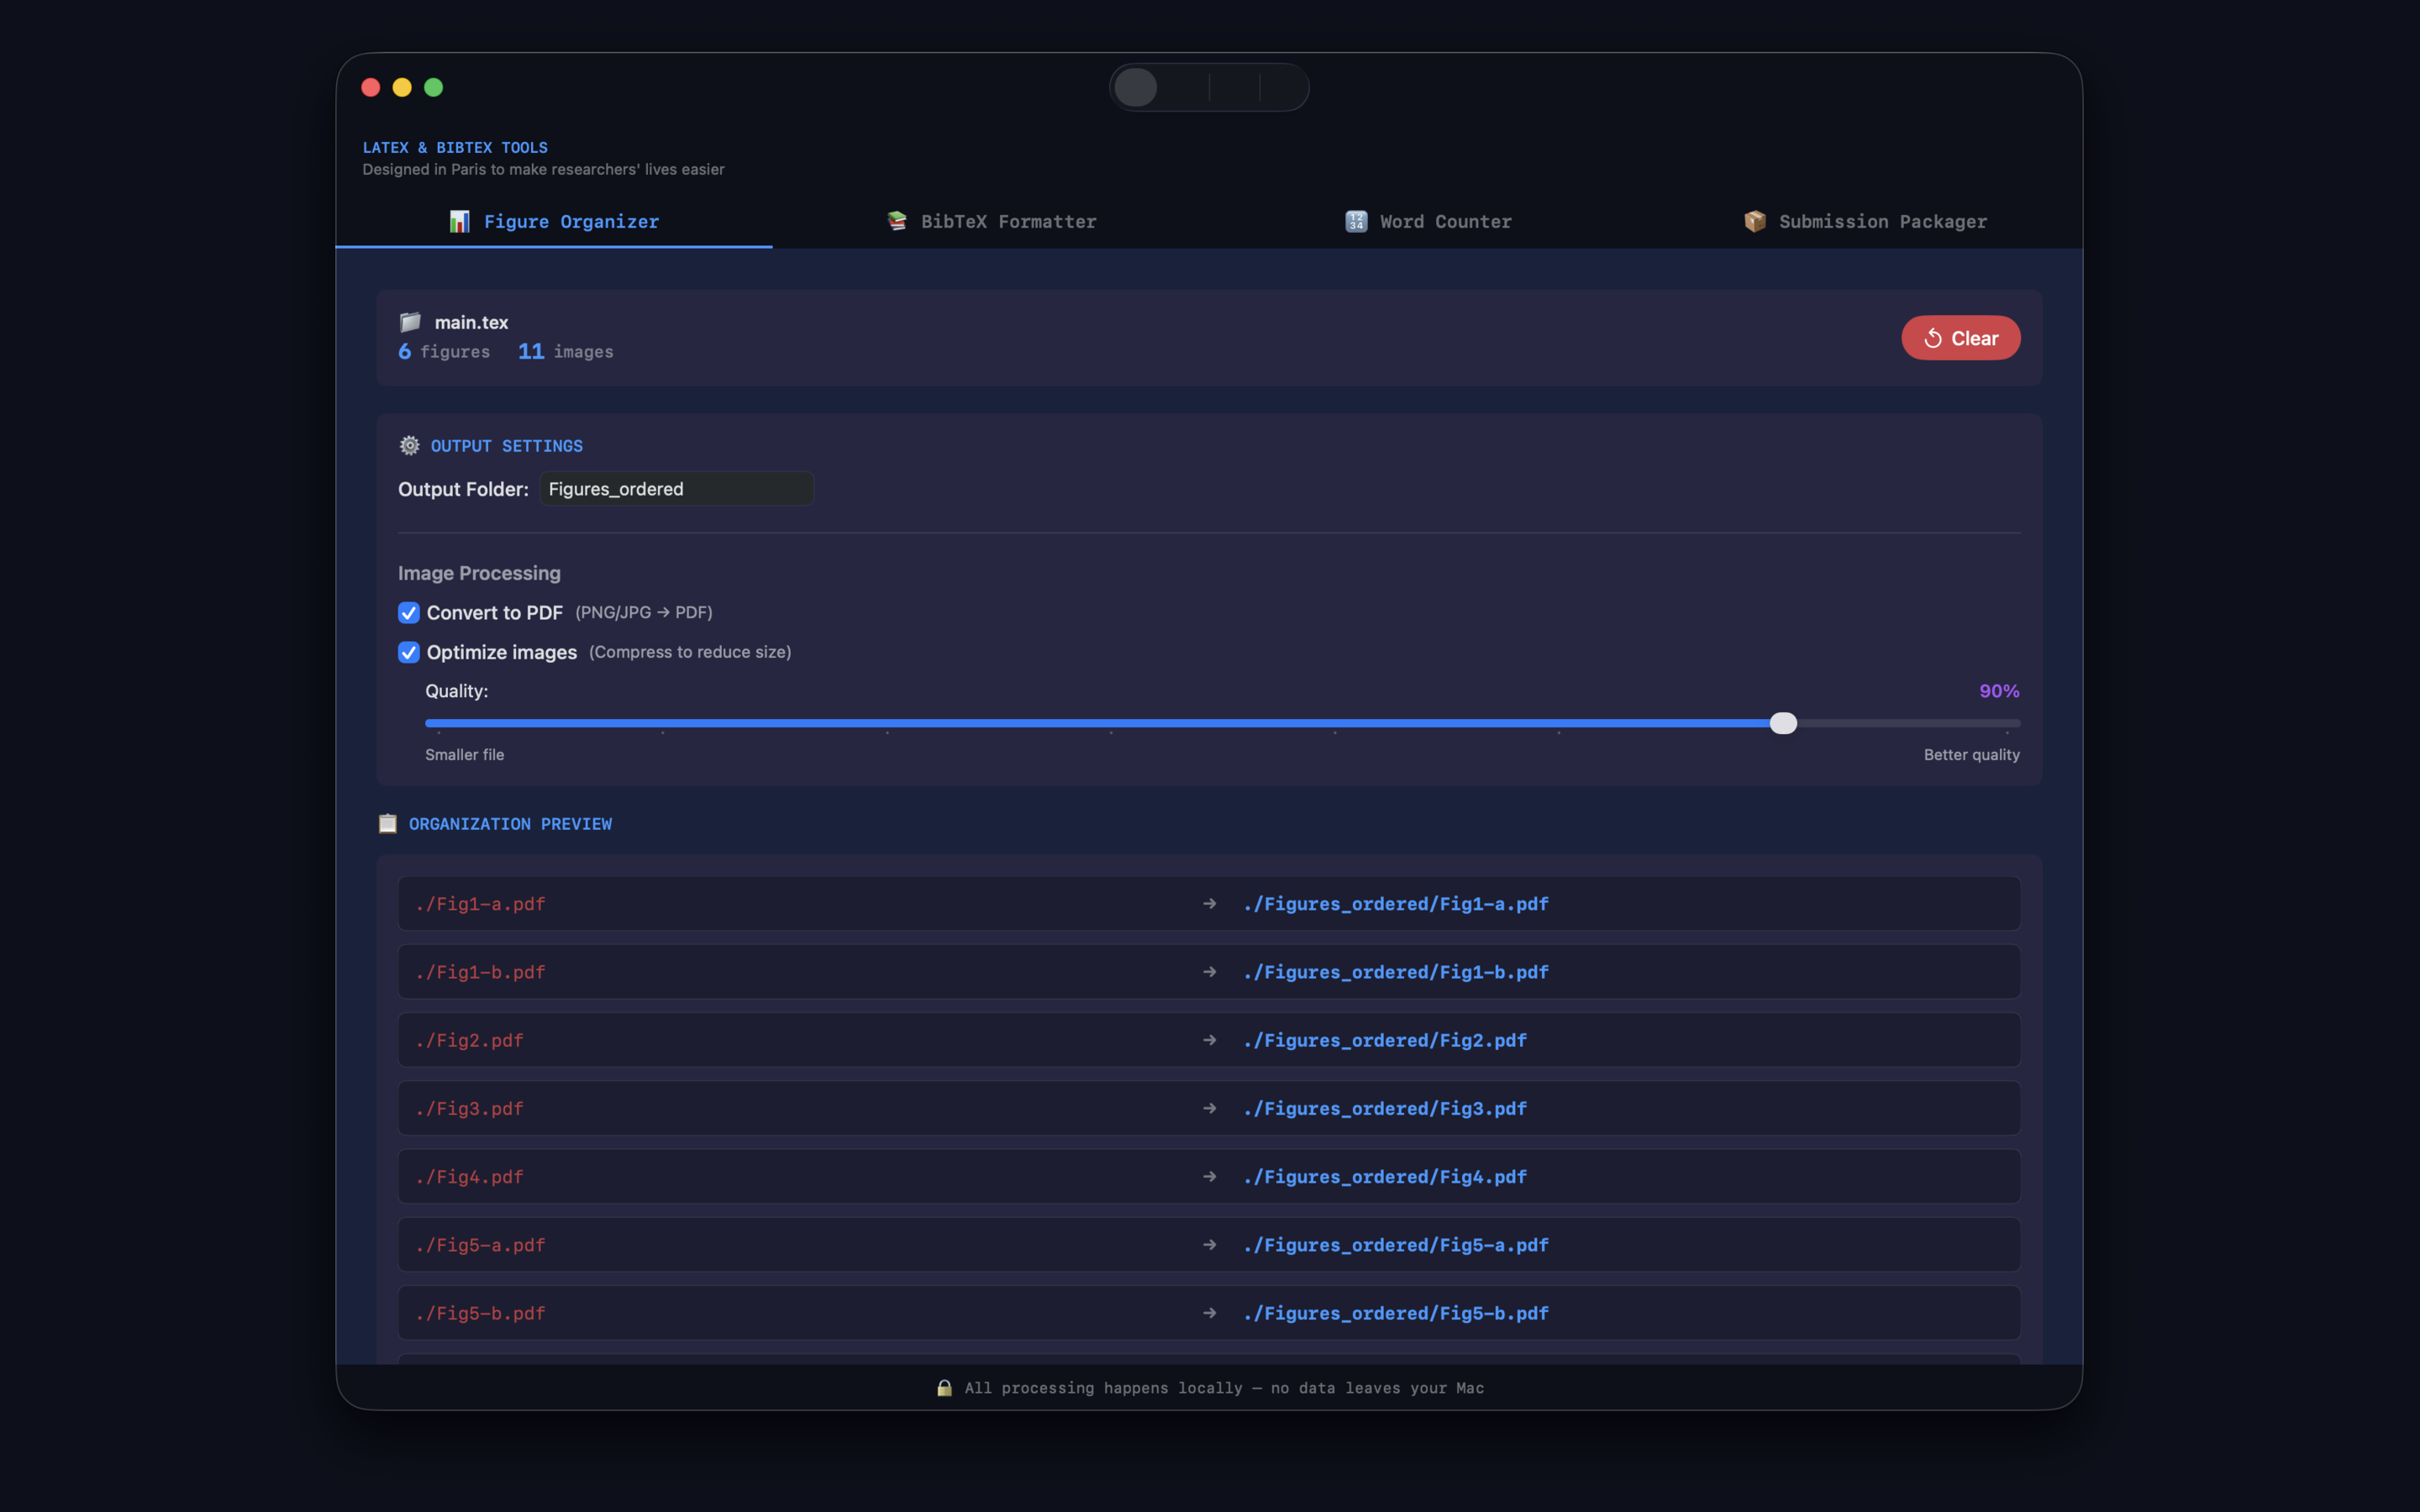Click destination ./Figures_ordered/Fig4.pdf
Image resolution: width=2420 pixels, height=1512 pixels.
click(1384, 1177)
